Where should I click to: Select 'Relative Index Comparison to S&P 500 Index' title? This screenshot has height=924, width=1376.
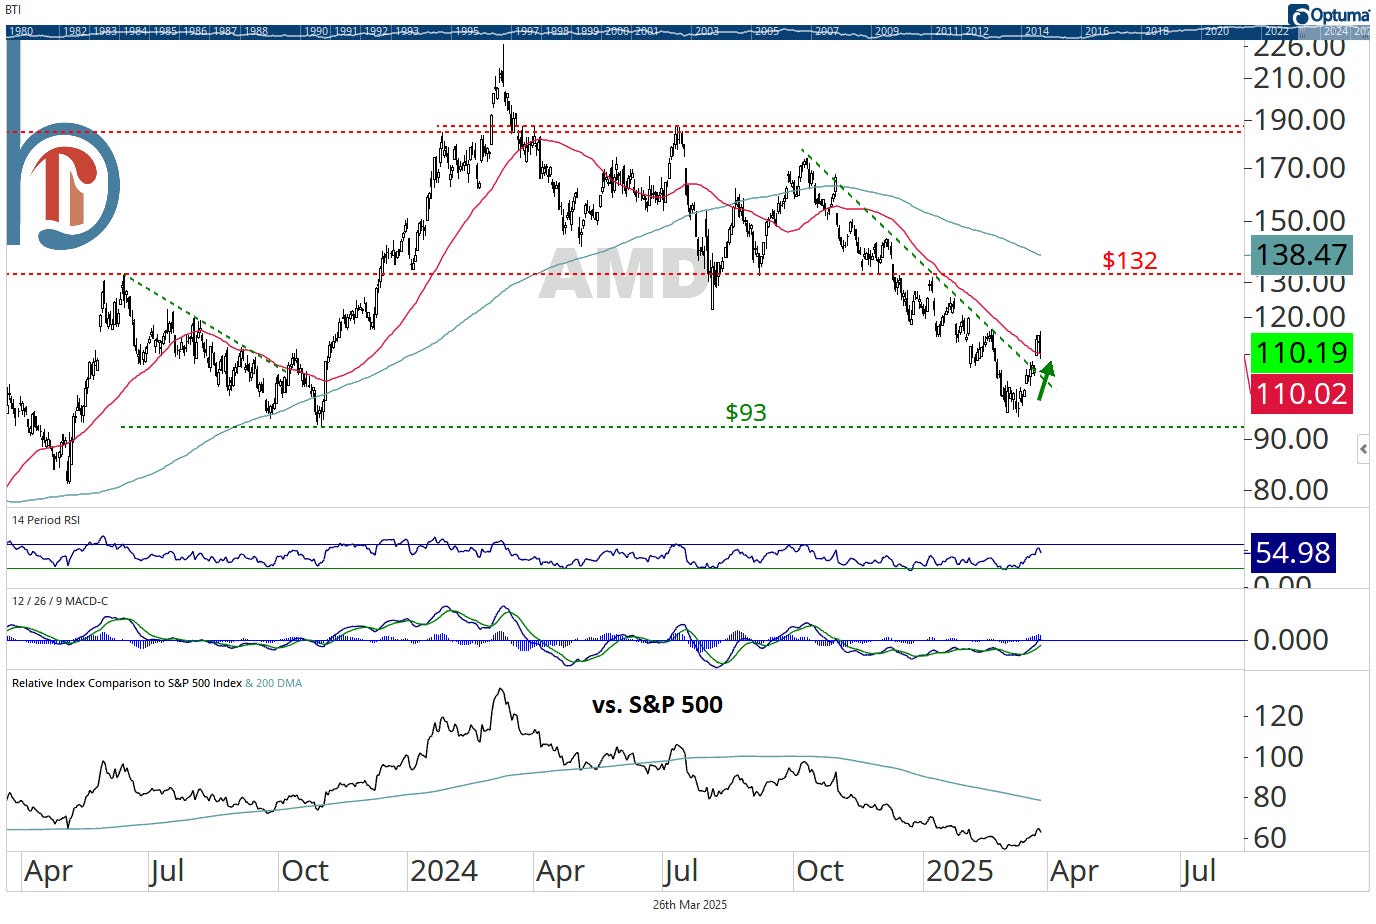pyautogui.click(x=127, y=683)
